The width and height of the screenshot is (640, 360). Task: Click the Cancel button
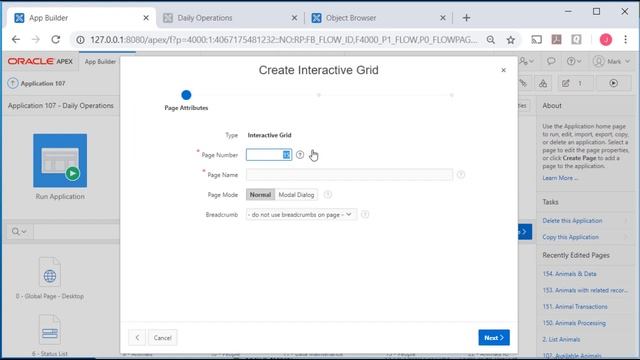(162, 338)
